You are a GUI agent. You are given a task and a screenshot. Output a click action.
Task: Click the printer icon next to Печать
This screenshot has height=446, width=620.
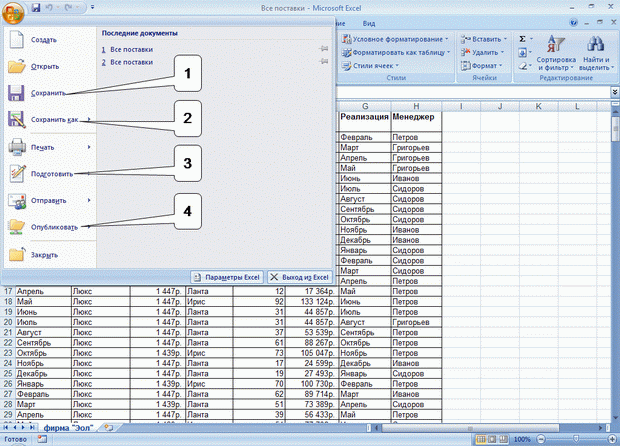[17, 147]
